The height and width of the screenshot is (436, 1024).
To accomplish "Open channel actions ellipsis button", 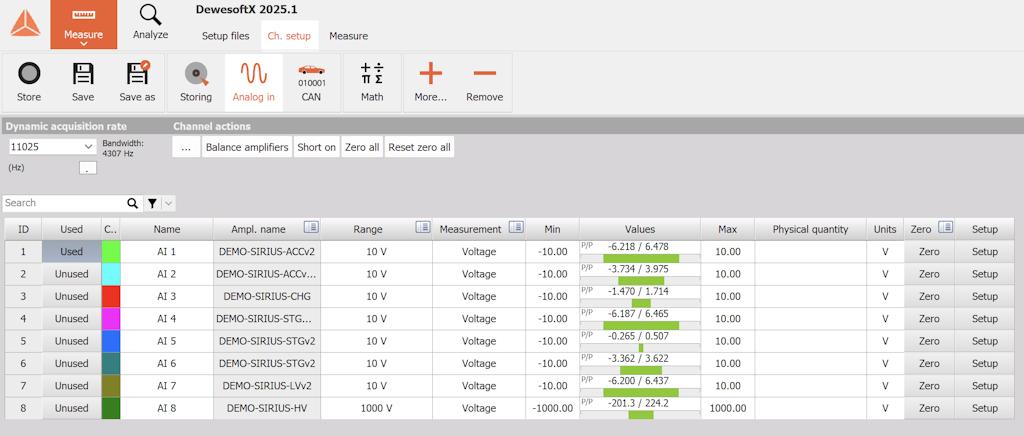I will tap(186, 147).
